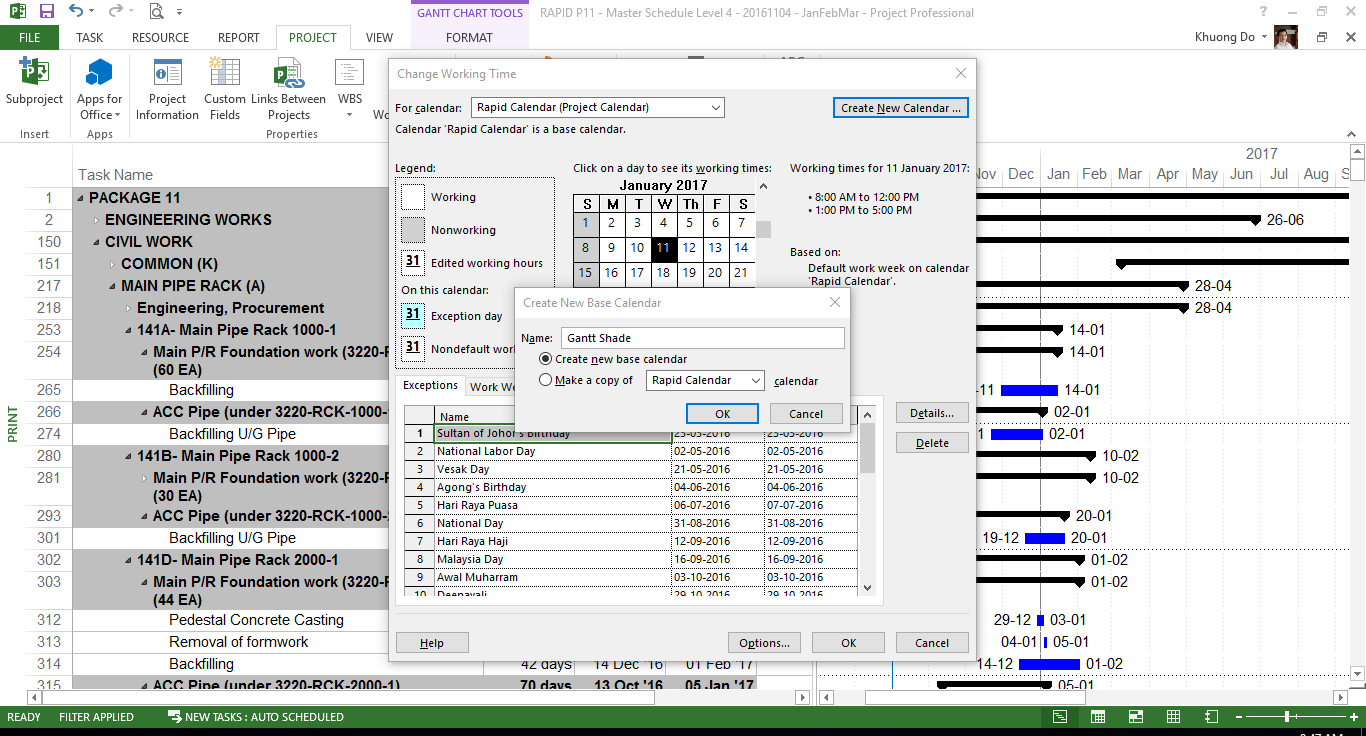Image resolution: width=1366 pixels, height=736 pixels.
Task: Click the Links Between Projects icon
Action: [288, 74]
